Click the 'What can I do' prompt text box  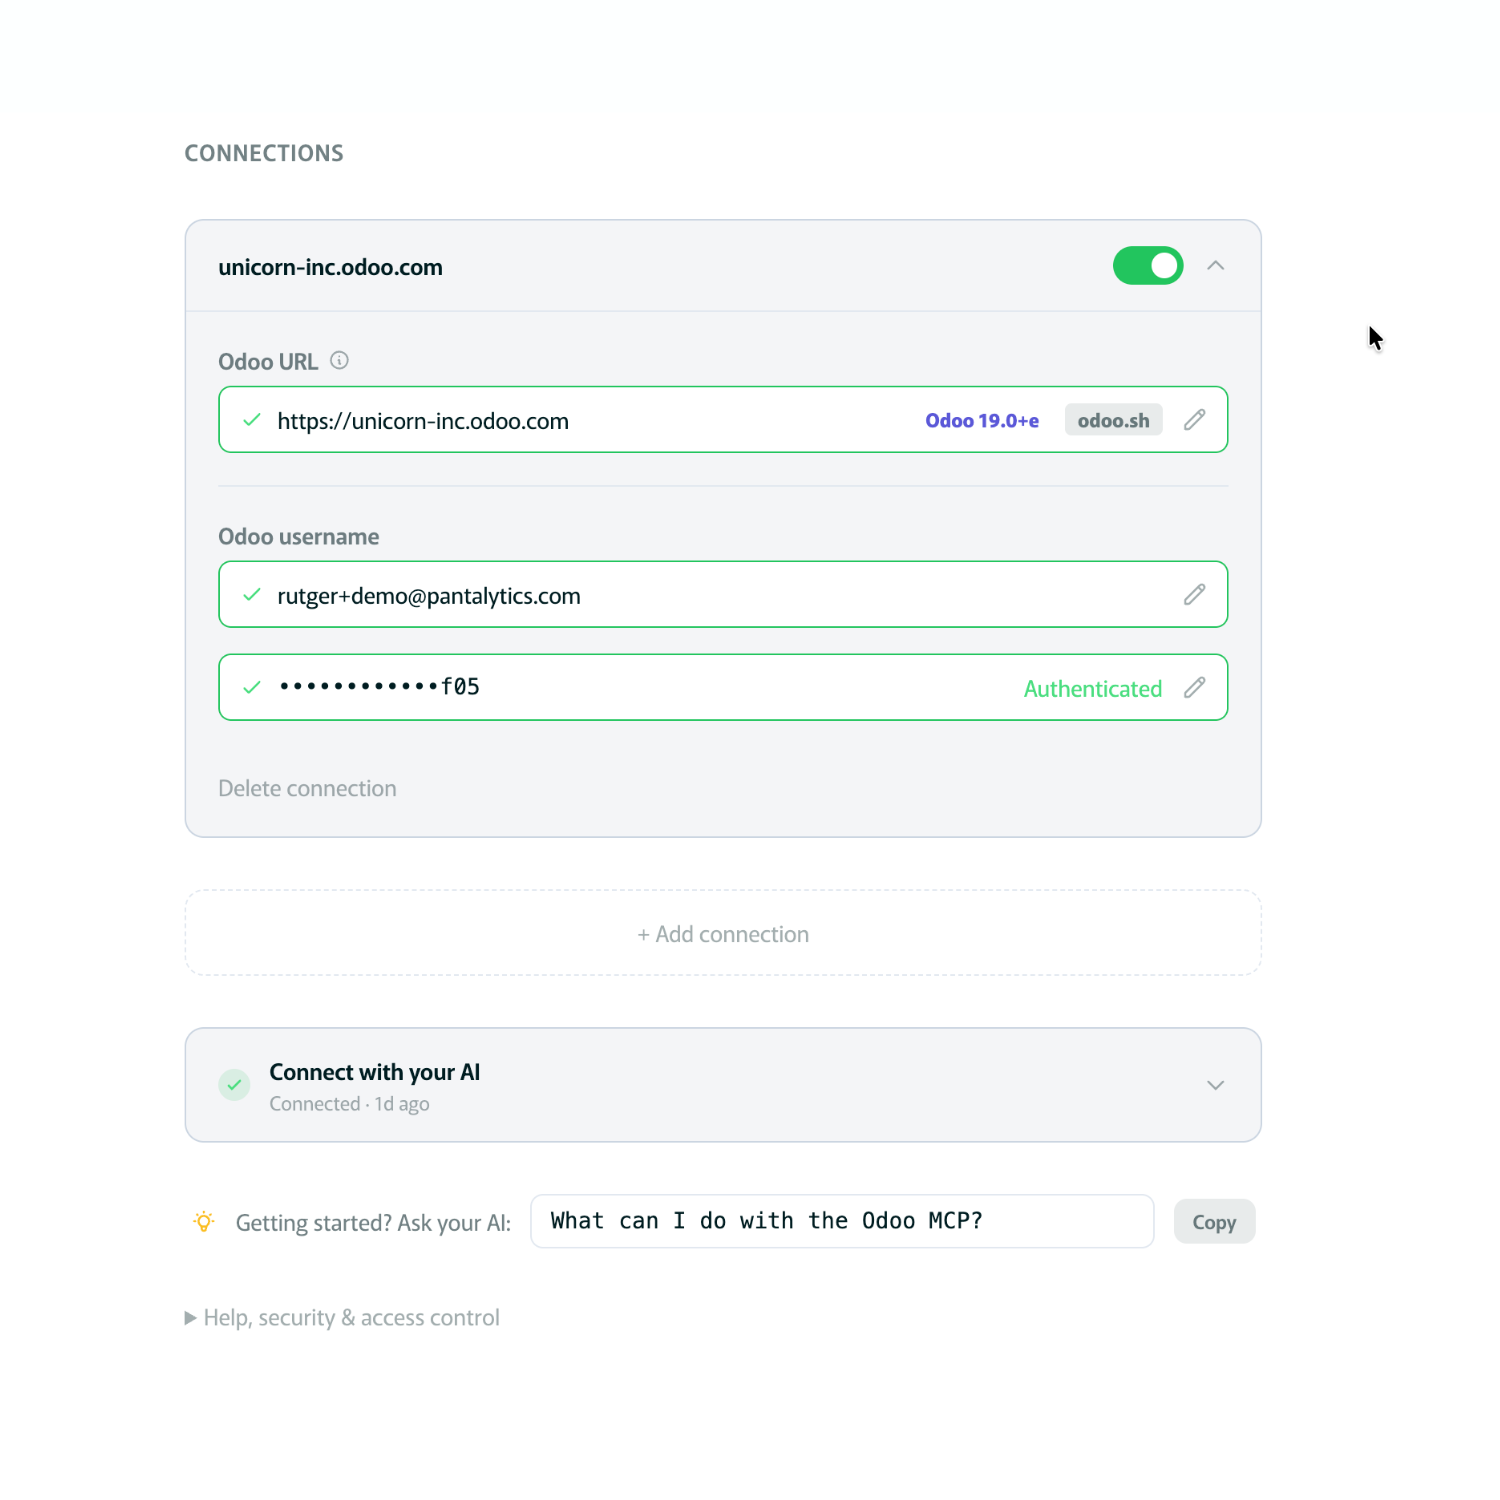click(x=840, y=1221)
